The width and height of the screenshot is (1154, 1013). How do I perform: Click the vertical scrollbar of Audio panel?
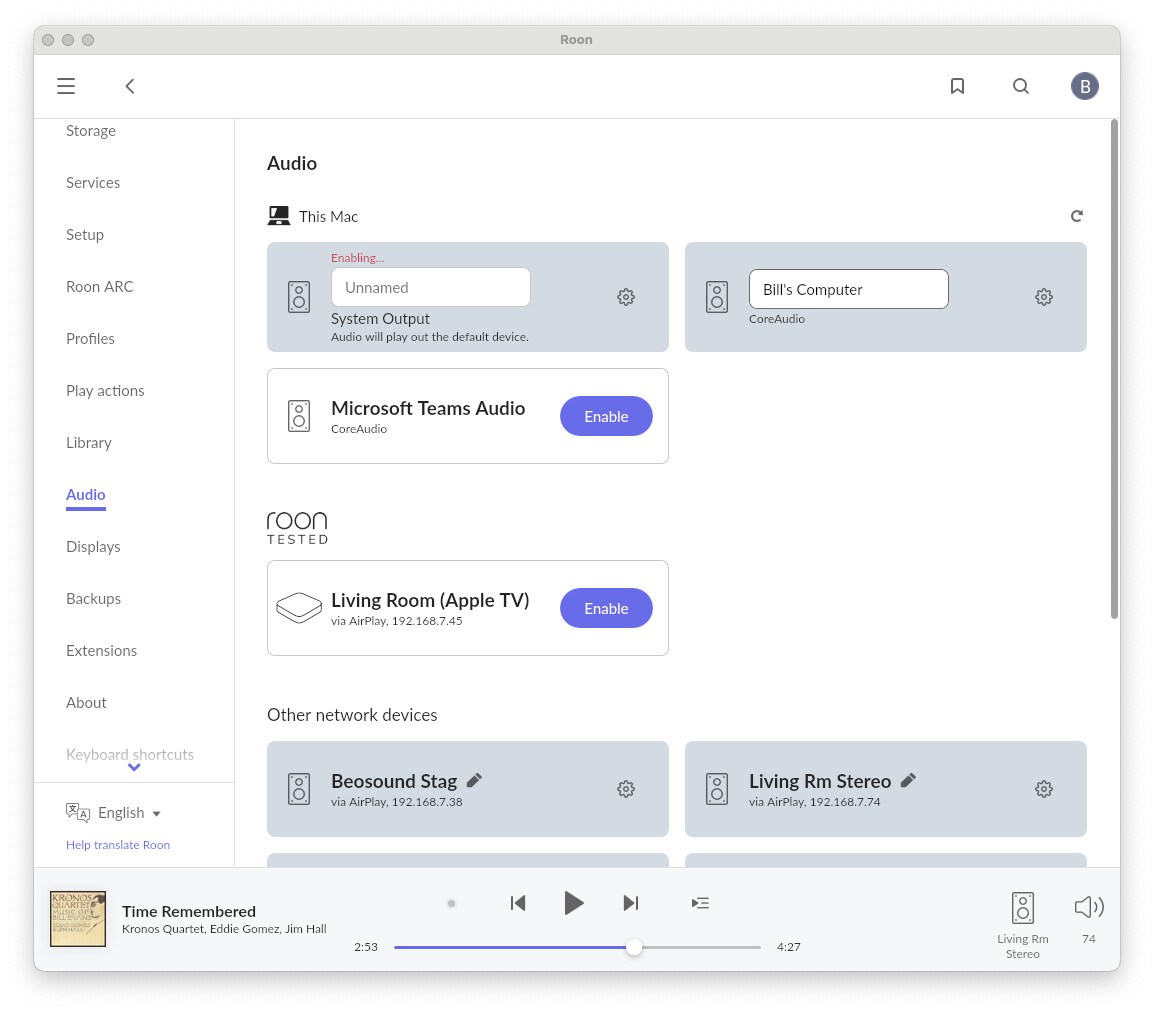click(x=1114, y=369)
